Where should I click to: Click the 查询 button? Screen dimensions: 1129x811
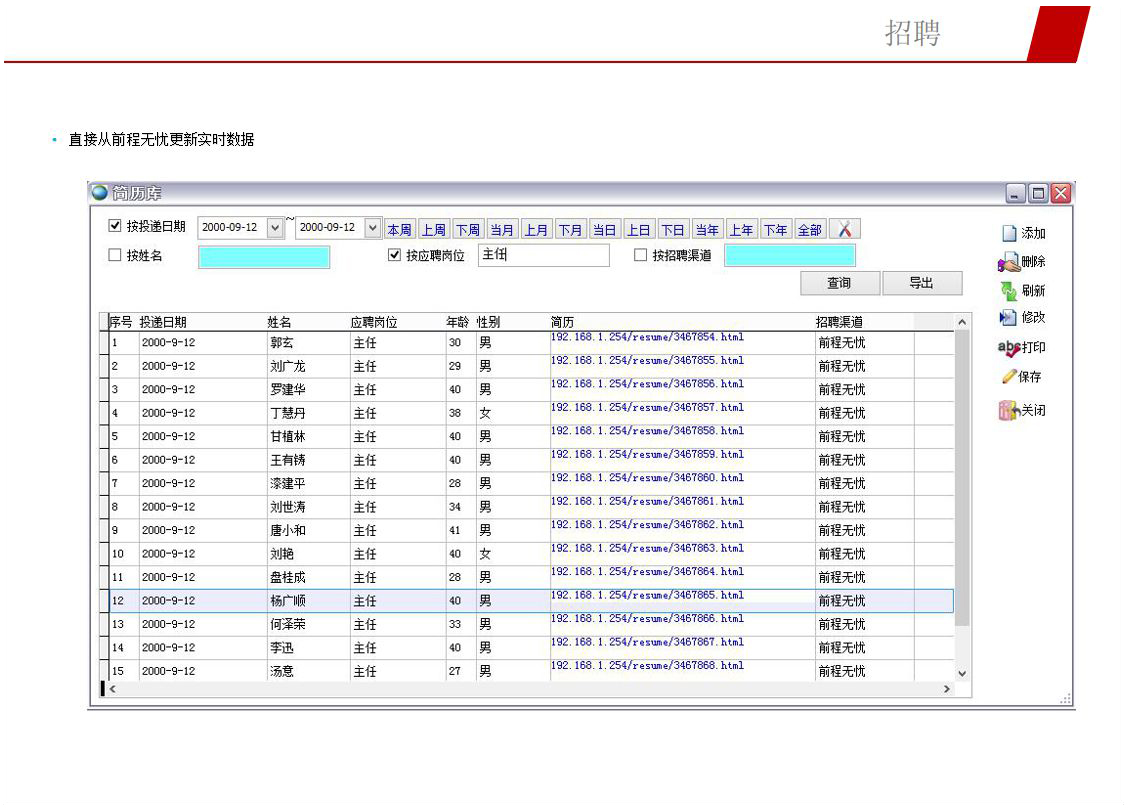(x=839, y=283)
